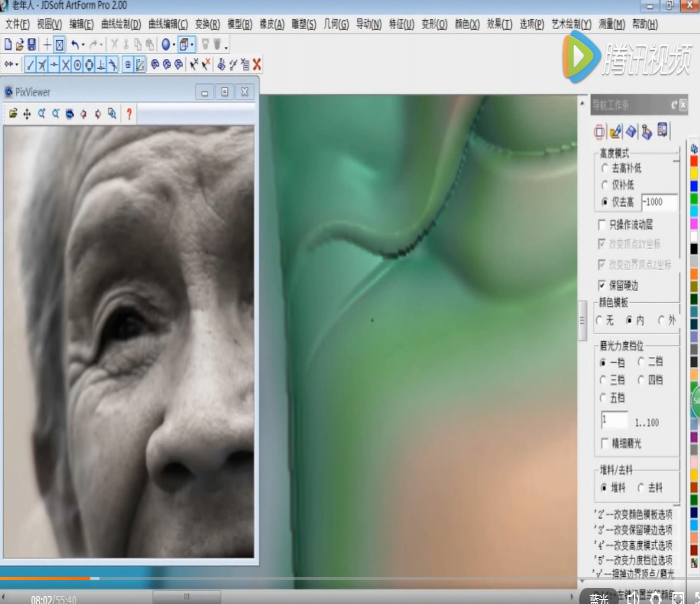Click the first icon in navigation panel tabs
The height and width of the screenshot is (604, 700).
600,131
